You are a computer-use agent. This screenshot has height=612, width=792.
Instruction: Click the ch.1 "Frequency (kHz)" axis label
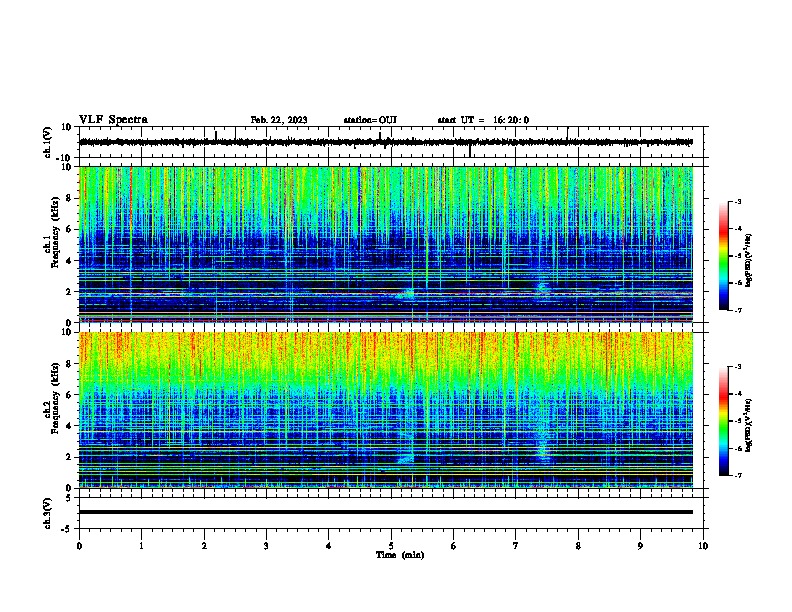[x=55, y=233]
